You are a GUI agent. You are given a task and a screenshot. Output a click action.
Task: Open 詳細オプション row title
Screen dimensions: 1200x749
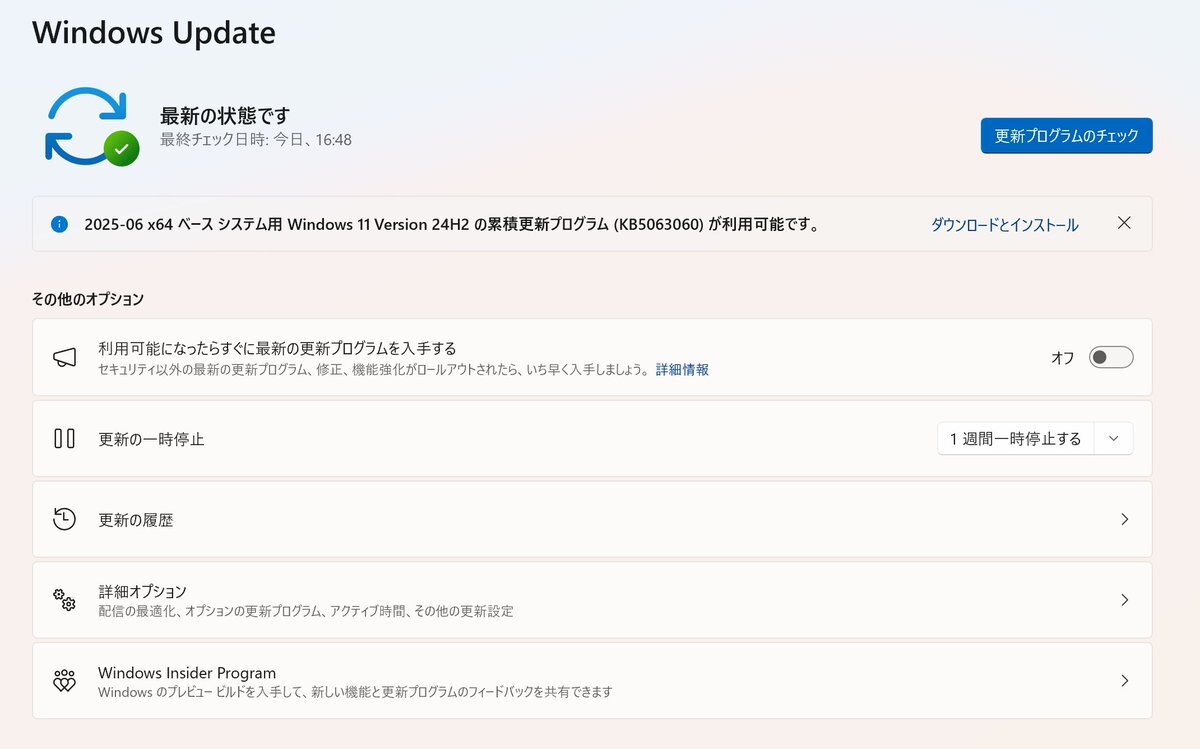coord(142,591)
